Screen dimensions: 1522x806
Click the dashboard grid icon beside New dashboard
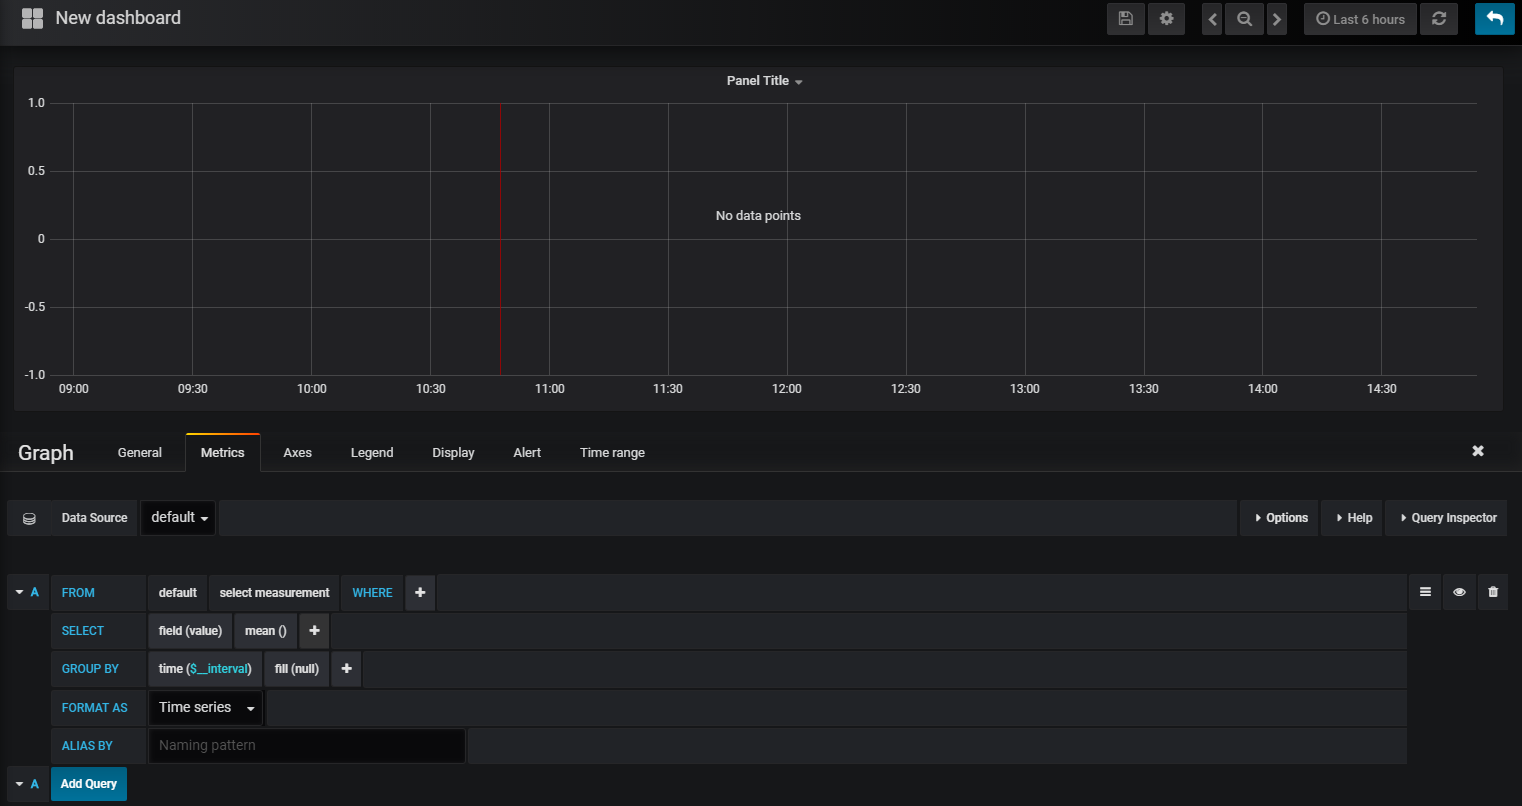(x=32, y=18)
